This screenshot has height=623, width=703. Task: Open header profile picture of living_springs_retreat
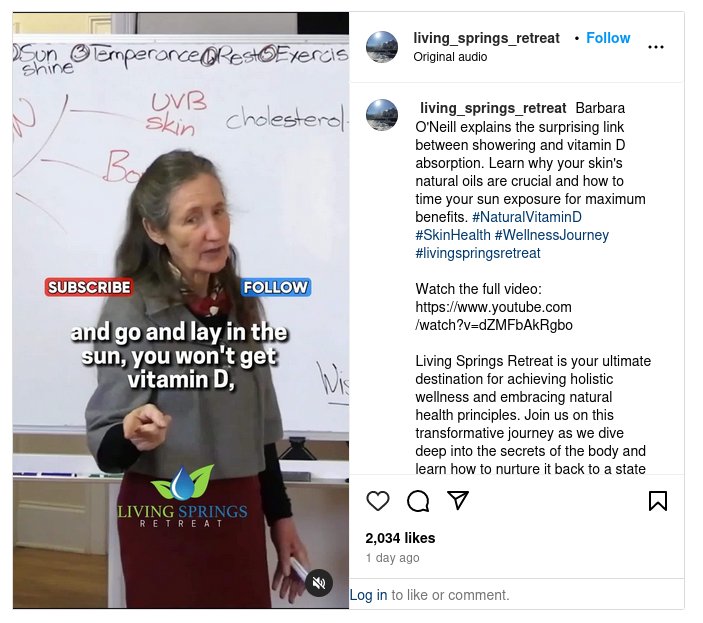coord(382,47)
